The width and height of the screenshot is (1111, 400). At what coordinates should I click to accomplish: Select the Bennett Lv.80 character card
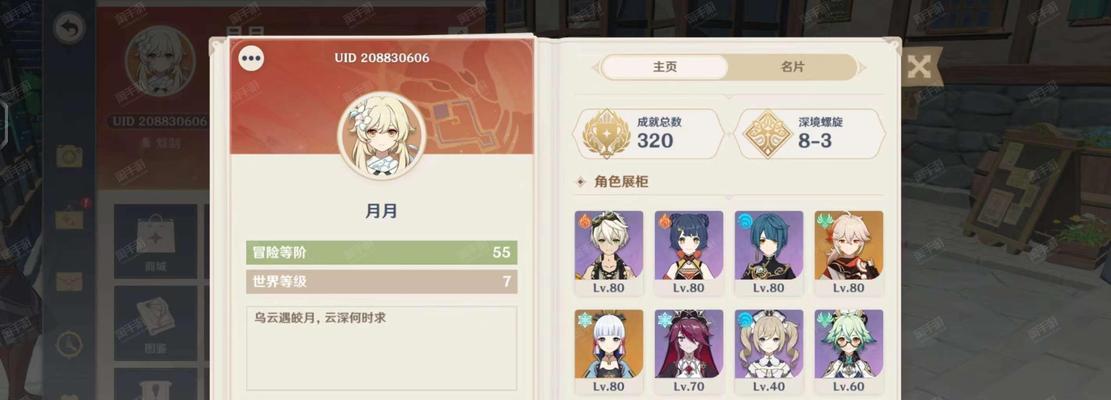pyautogui.click(x=609, y=253)
